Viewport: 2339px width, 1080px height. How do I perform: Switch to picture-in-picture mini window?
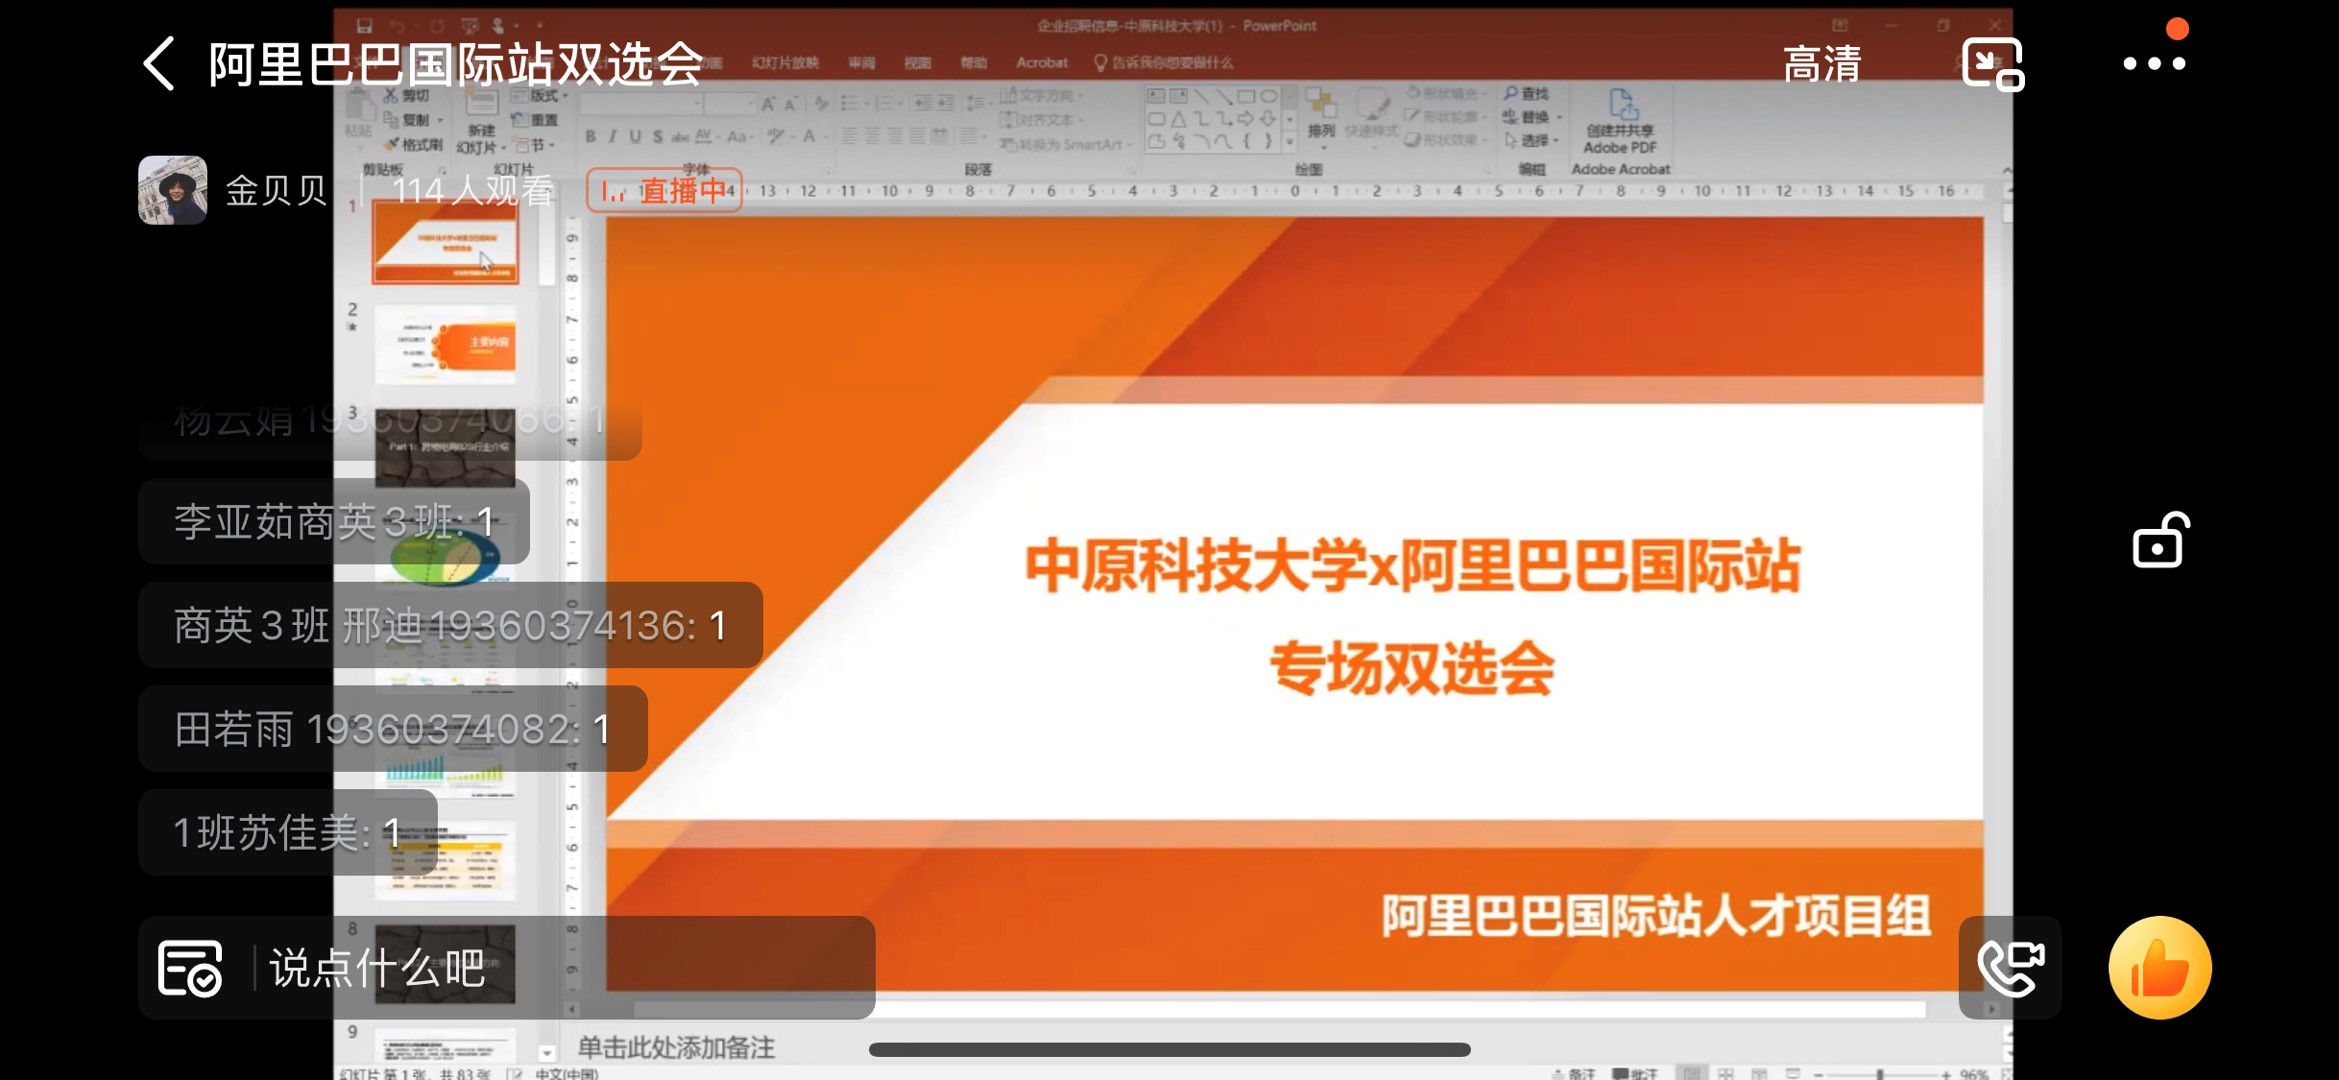tap(1992, 64)
